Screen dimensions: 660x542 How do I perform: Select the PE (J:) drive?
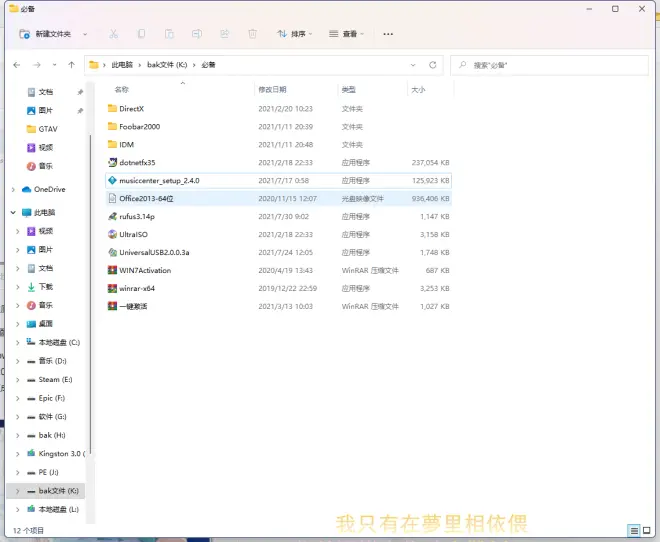click(x=43, y=472)
